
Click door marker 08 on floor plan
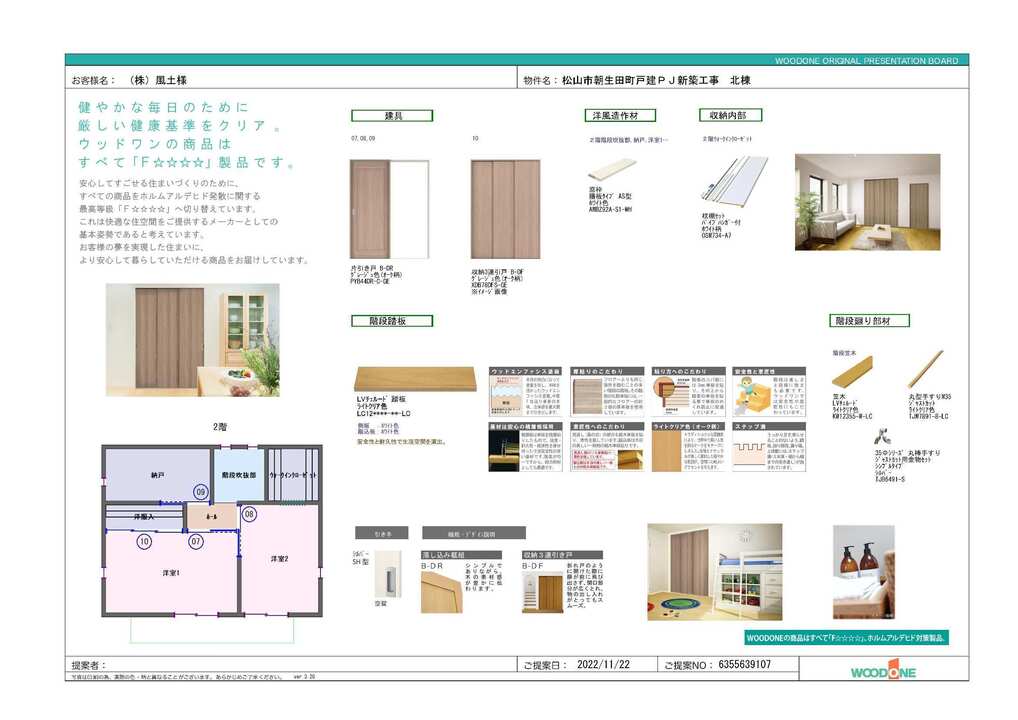click(x=249, y=514)
